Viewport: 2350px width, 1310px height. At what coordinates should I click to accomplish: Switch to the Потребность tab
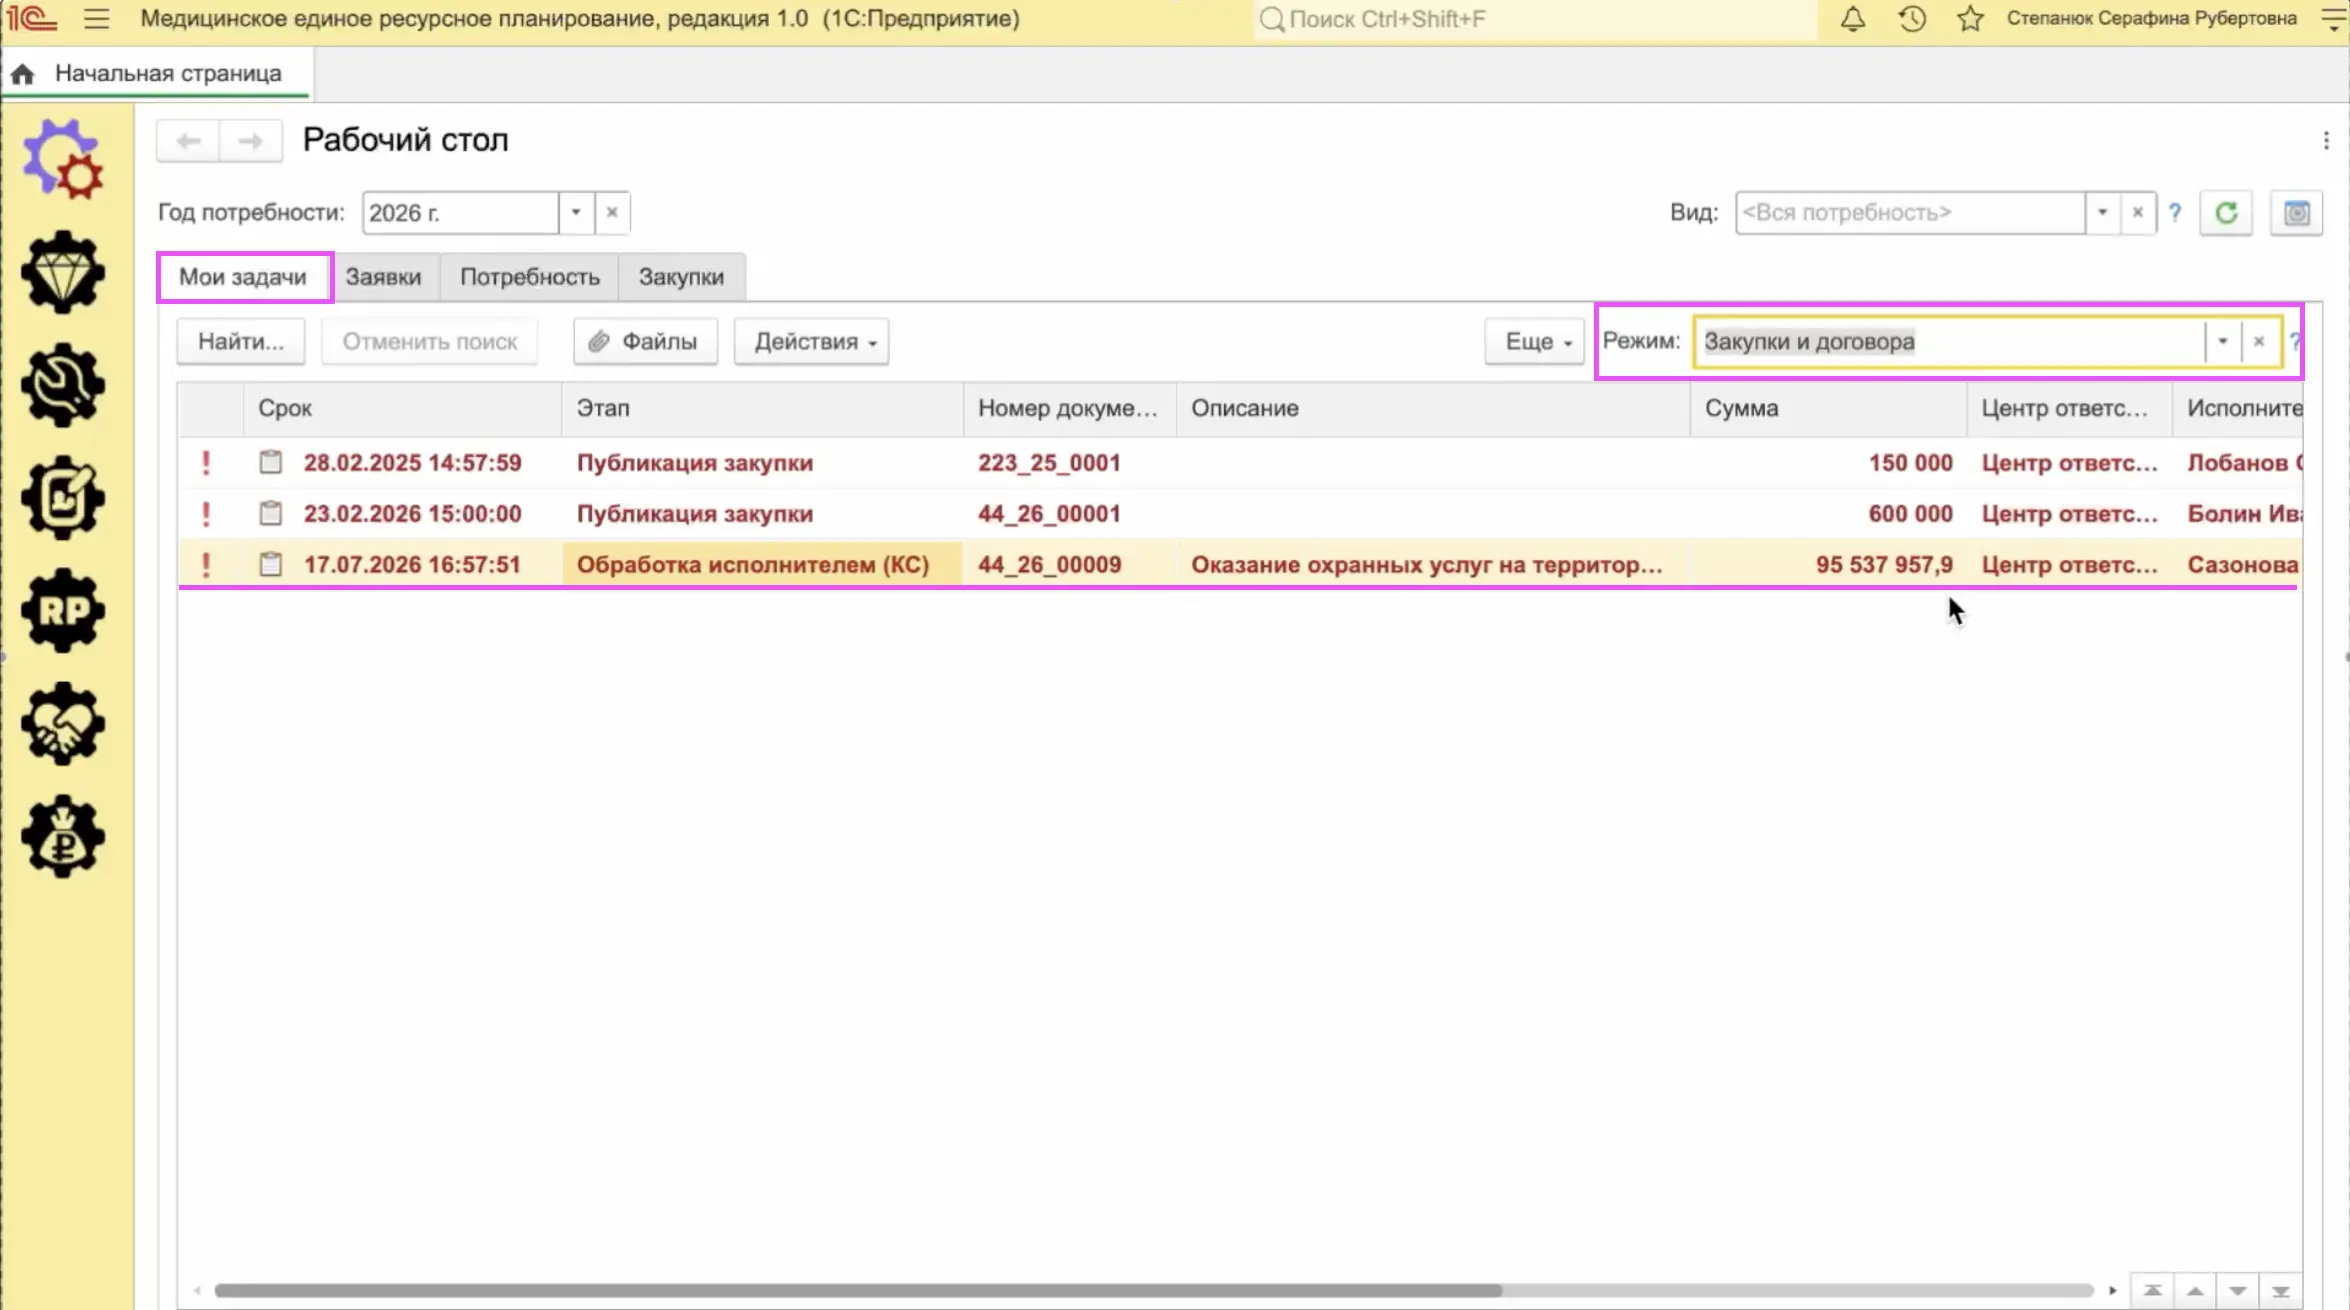coord(529,277)
